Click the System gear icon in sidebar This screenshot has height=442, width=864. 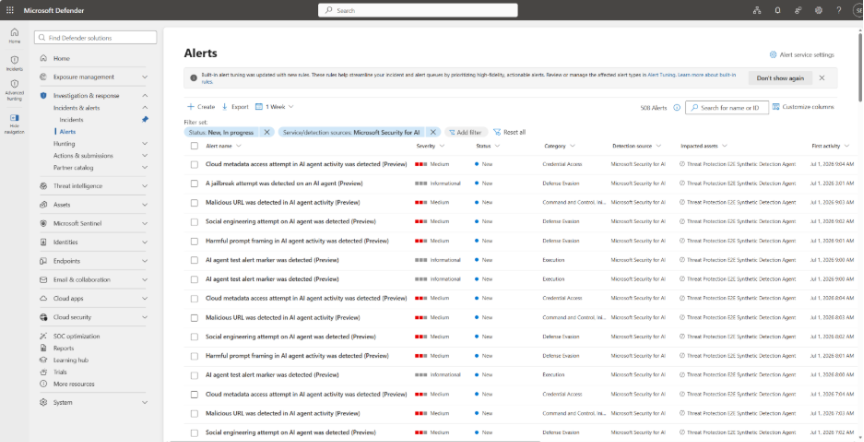(44, 402)
